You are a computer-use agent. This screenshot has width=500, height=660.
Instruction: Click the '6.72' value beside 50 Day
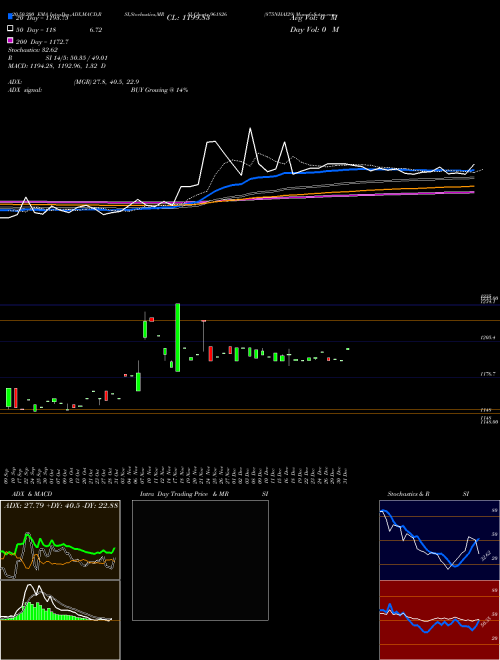click(96, 30)
